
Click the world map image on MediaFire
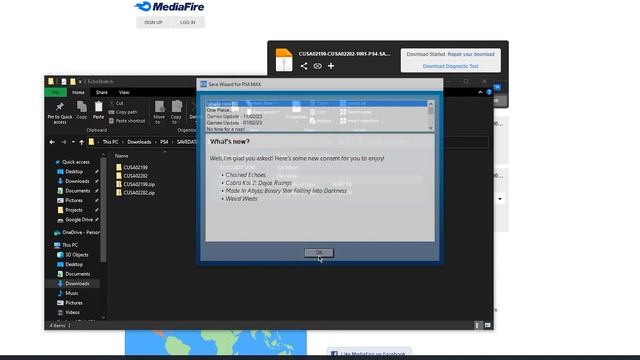click(x=216, y=343)
